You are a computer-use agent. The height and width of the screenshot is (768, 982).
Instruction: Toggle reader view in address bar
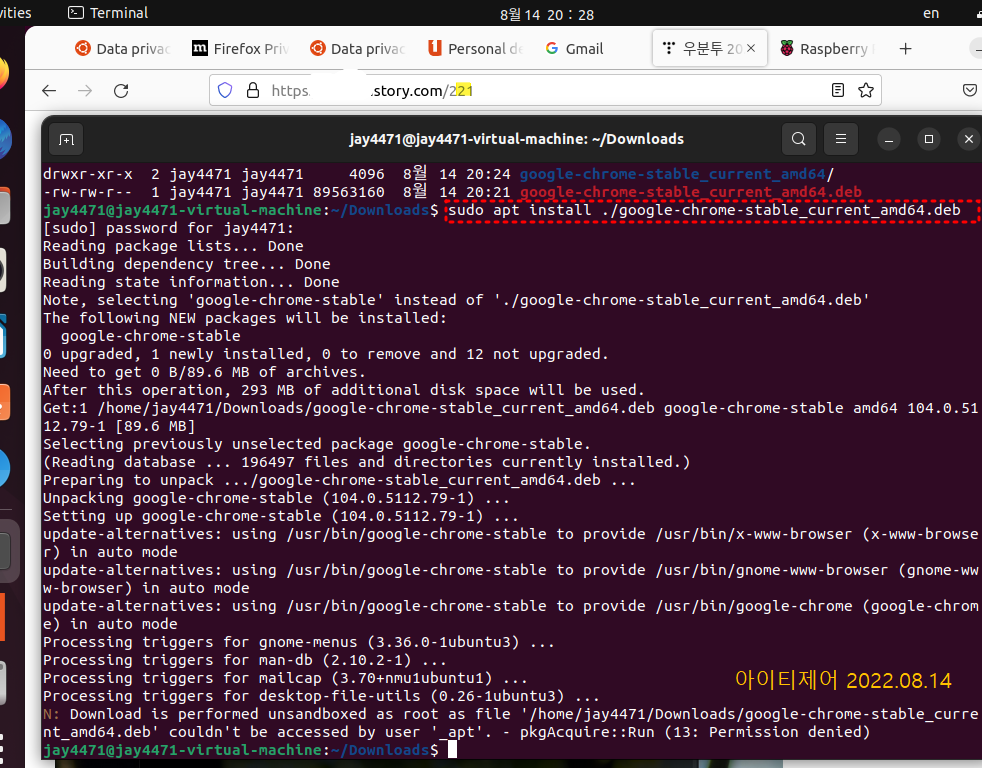pyautogui.click(x=838, y=90)
